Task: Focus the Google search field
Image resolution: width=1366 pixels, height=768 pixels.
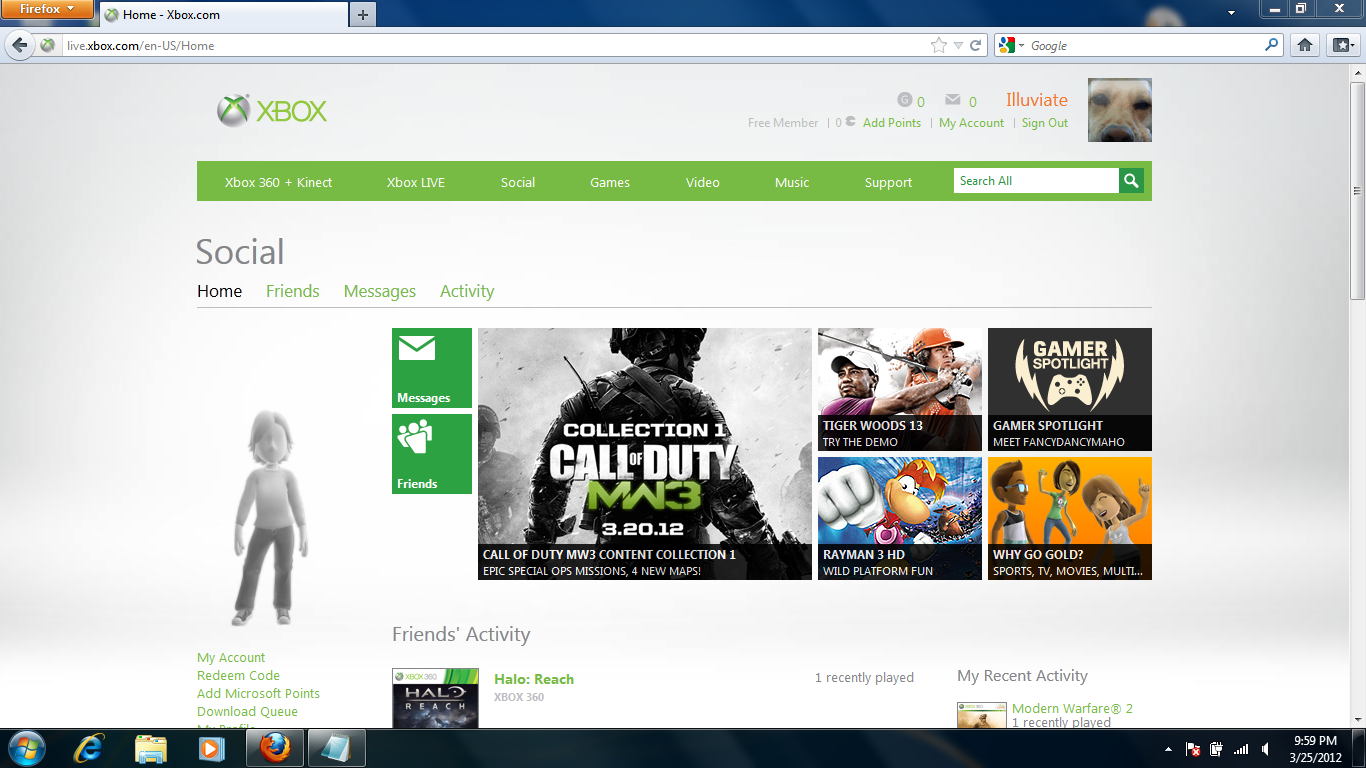Action: click(x=1146, y=45)
